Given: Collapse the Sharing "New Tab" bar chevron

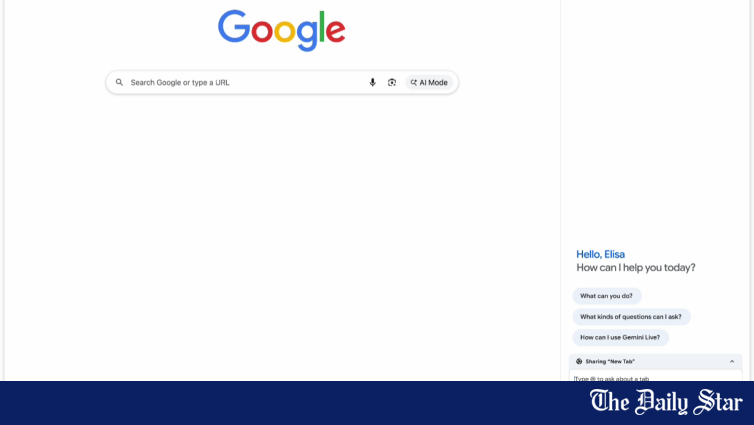Looking at the screenshot, I should tap(732, 361).
